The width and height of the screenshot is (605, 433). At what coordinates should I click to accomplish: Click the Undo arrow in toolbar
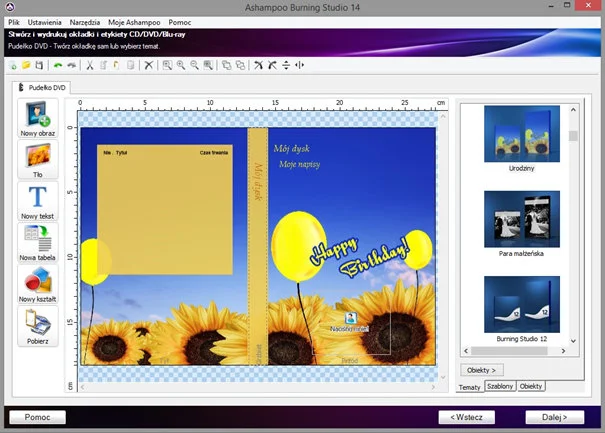58,65
